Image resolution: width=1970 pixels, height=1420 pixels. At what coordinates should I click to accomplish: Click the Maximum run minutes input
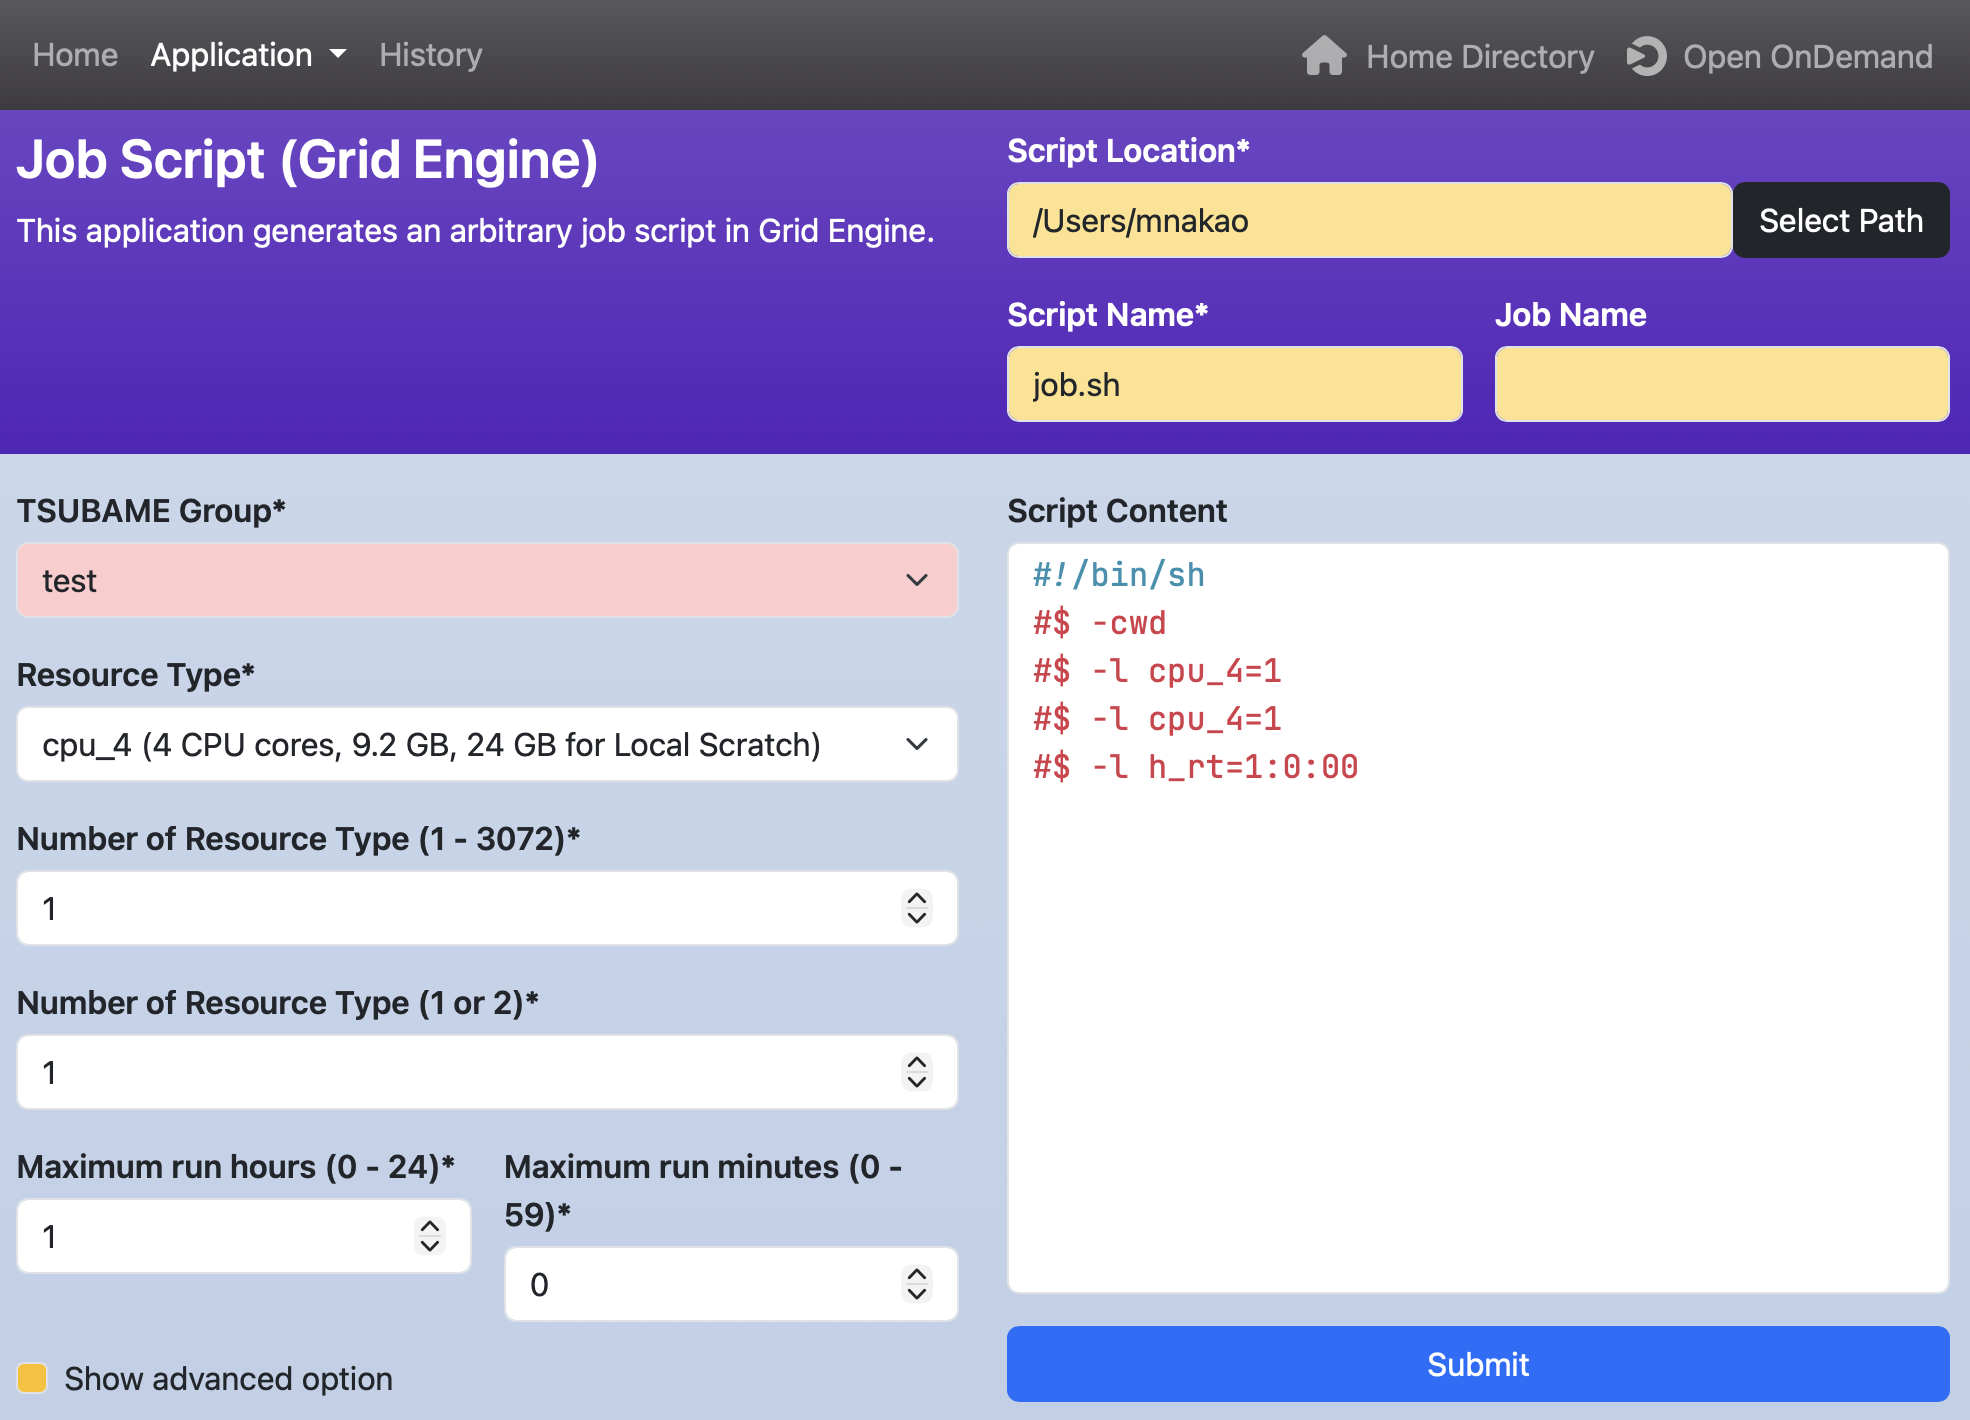pyautogui.click(x=731, y=1284)
